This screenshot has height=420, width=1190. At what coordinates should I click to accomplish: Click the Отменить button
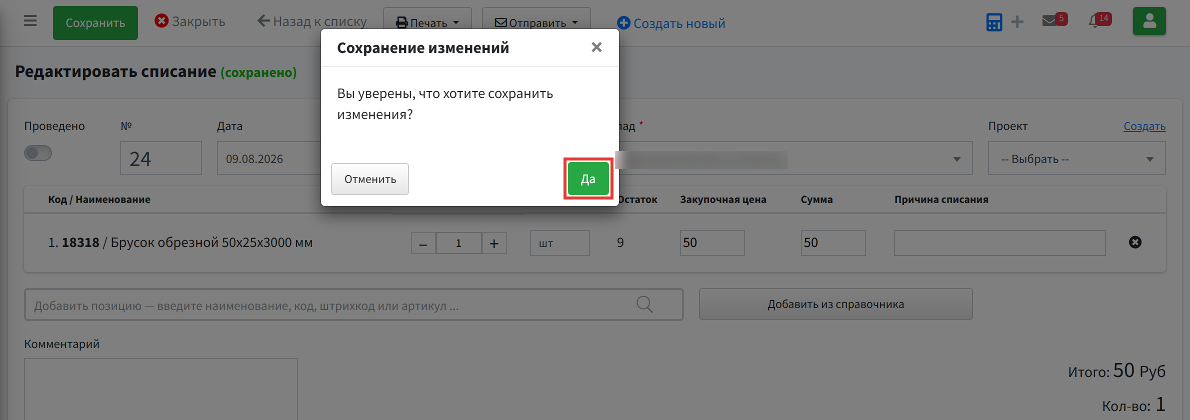(x=370, y=179)
